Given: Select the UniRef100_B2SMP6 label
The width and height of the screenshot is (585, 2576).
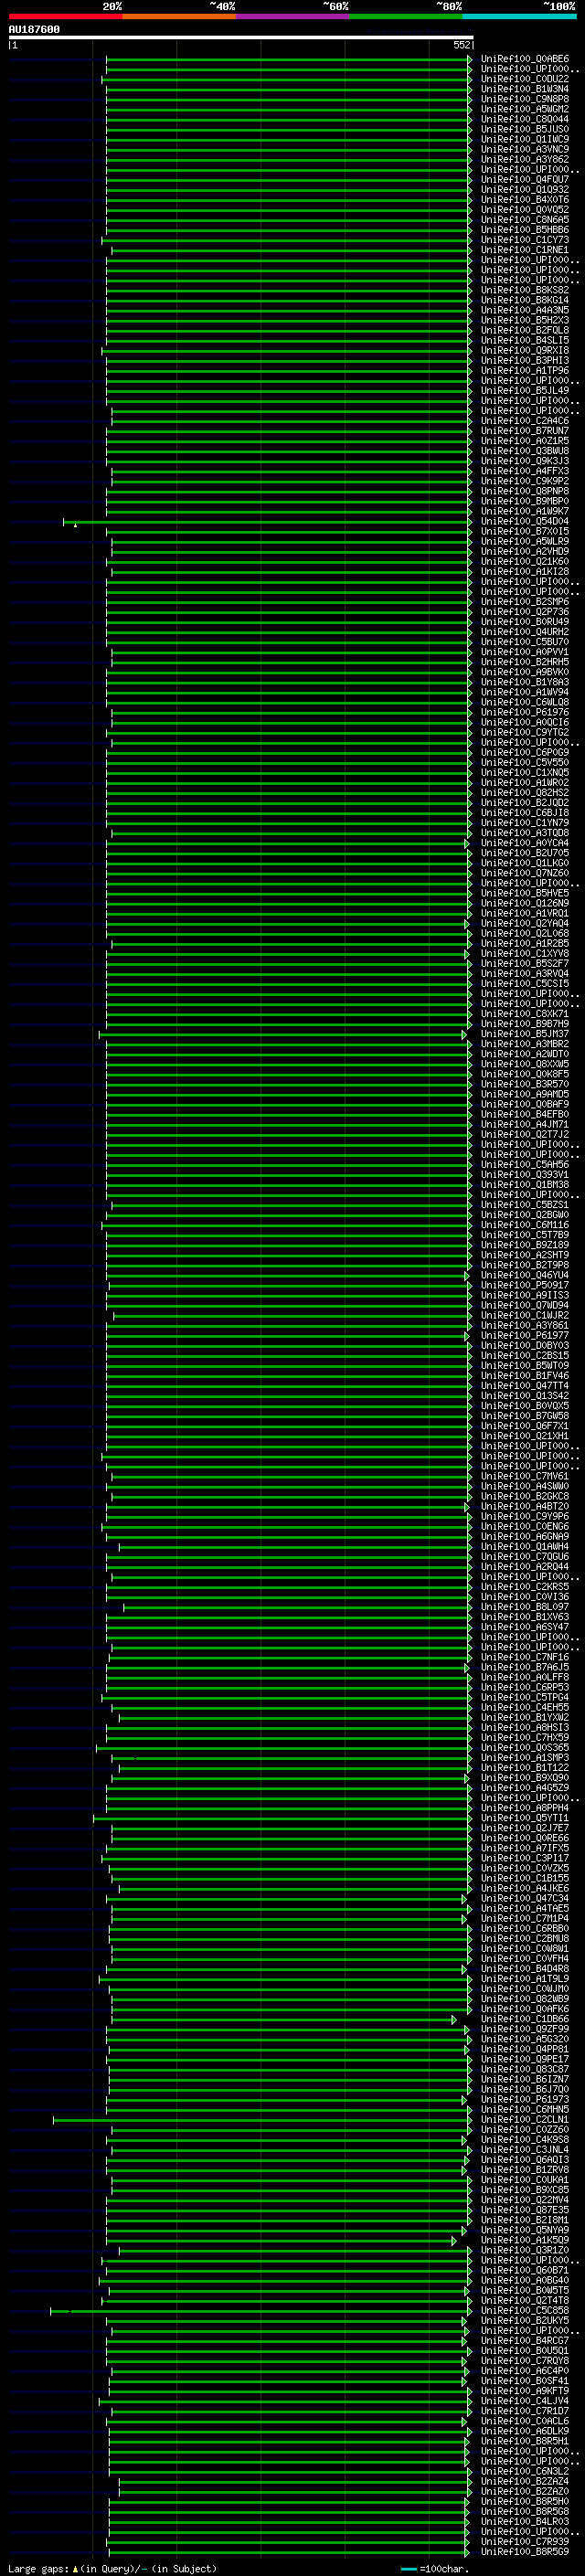Looking at the screenshot, I should pyautogui.click(x=525, y=602).
